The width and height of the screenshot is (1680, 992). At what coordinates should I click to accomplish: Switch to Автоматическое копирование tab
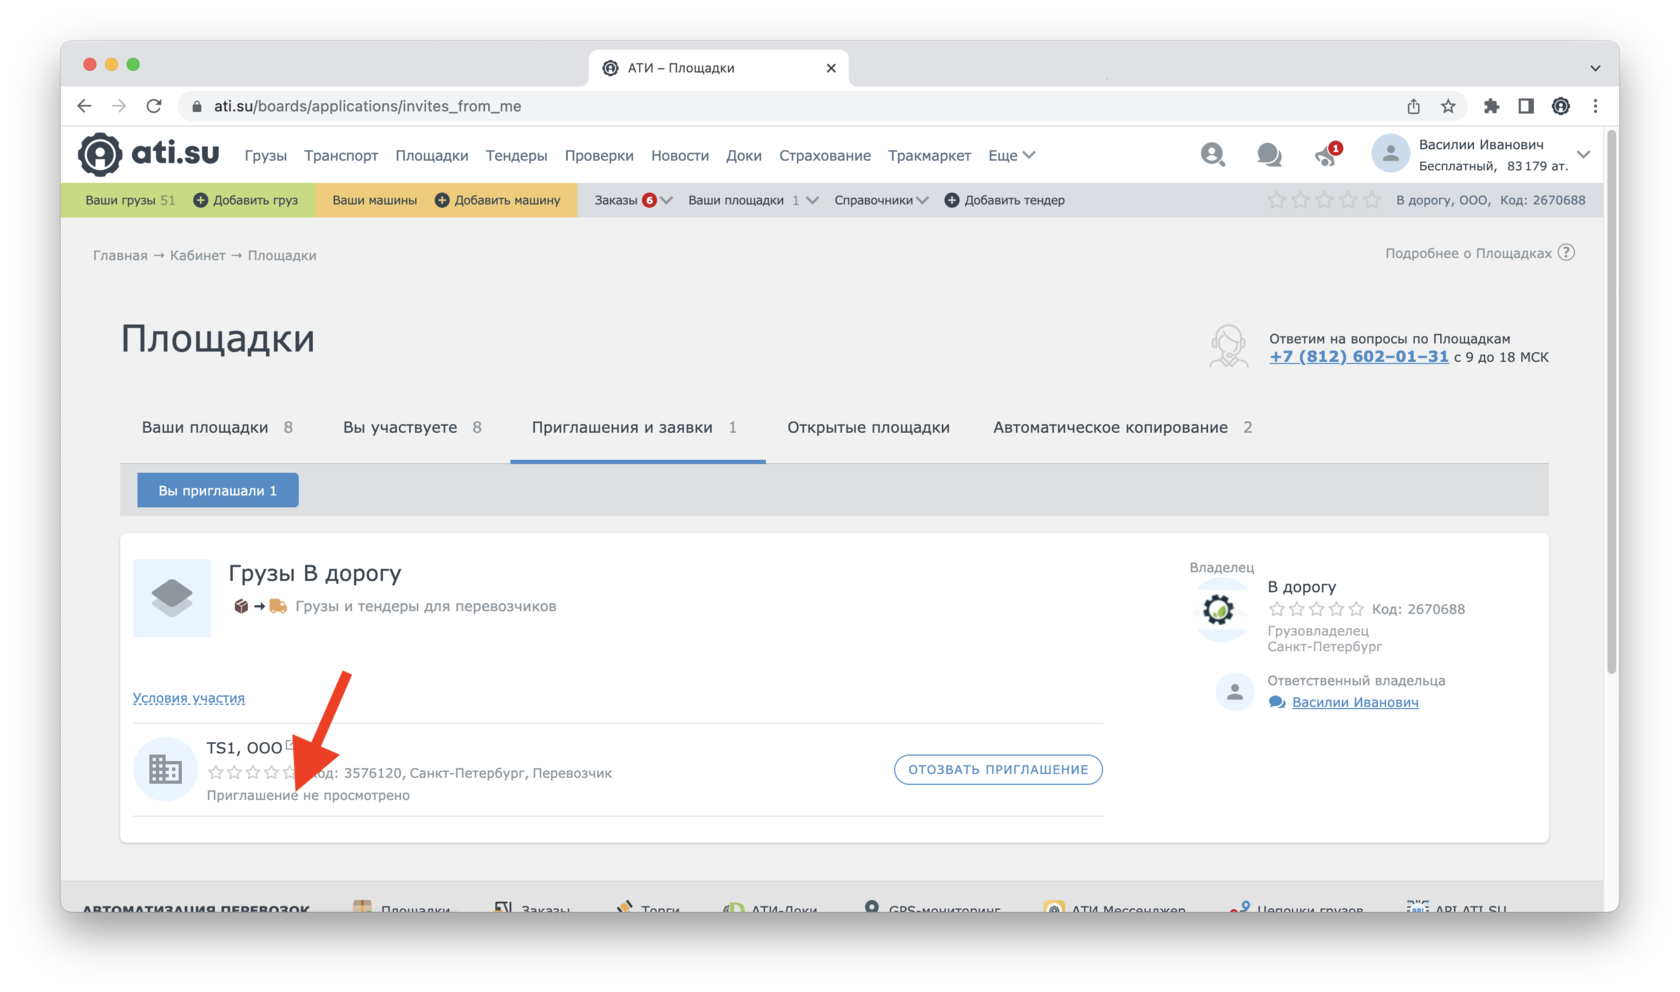click(x=1122, y=427)
